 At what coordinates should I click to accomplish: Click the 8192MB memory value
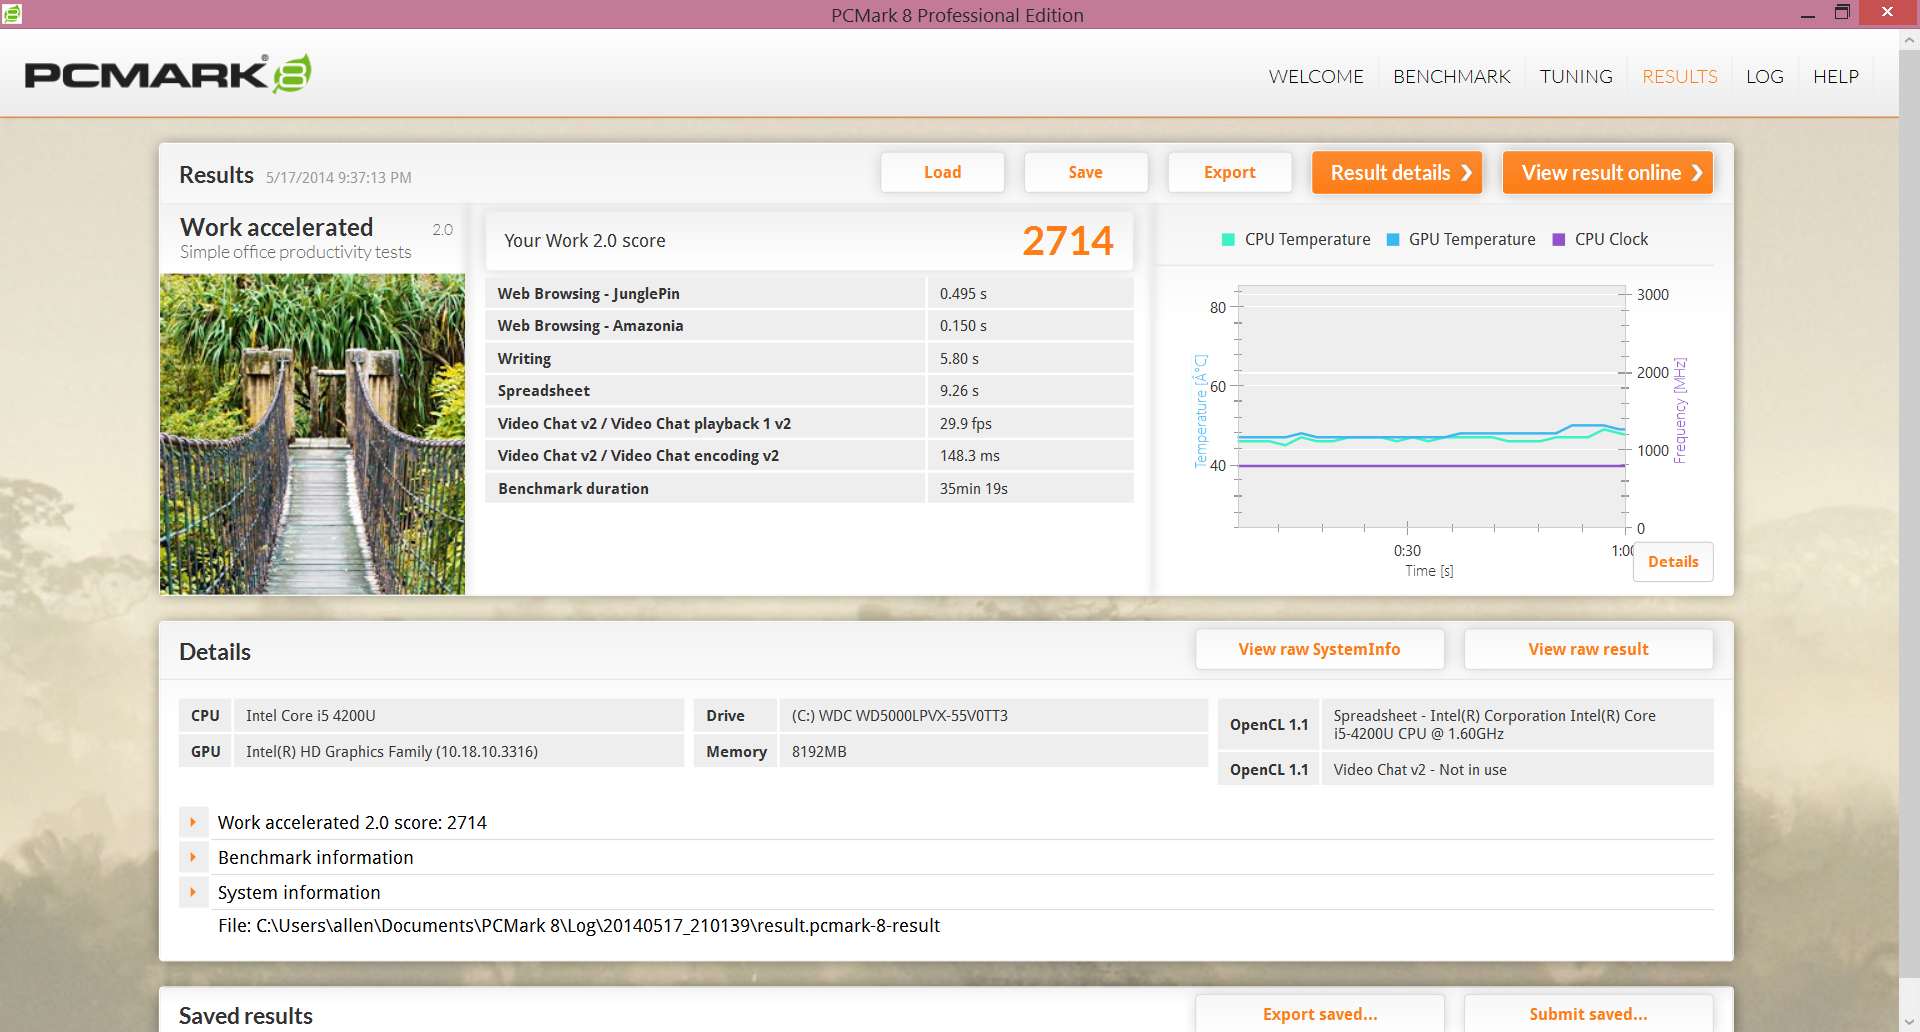click(x=819, y=751)
